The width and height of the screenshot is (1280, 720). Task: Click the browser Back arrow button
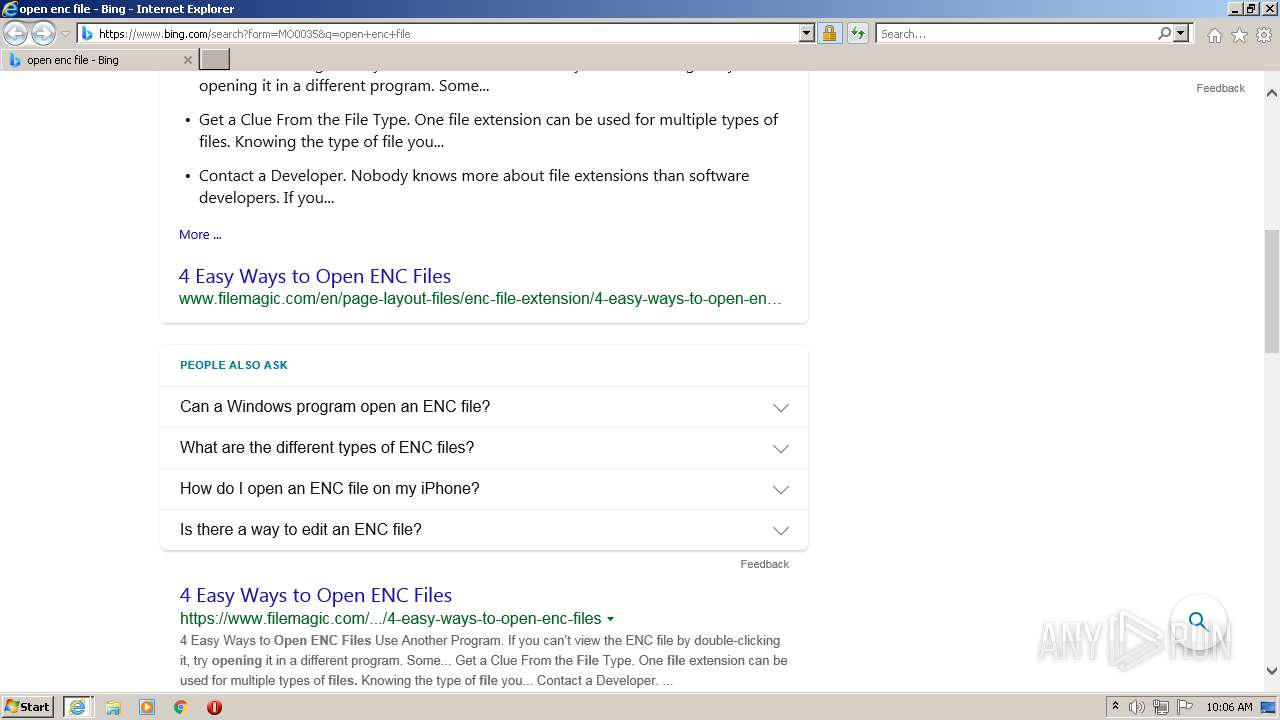point(15,34)
